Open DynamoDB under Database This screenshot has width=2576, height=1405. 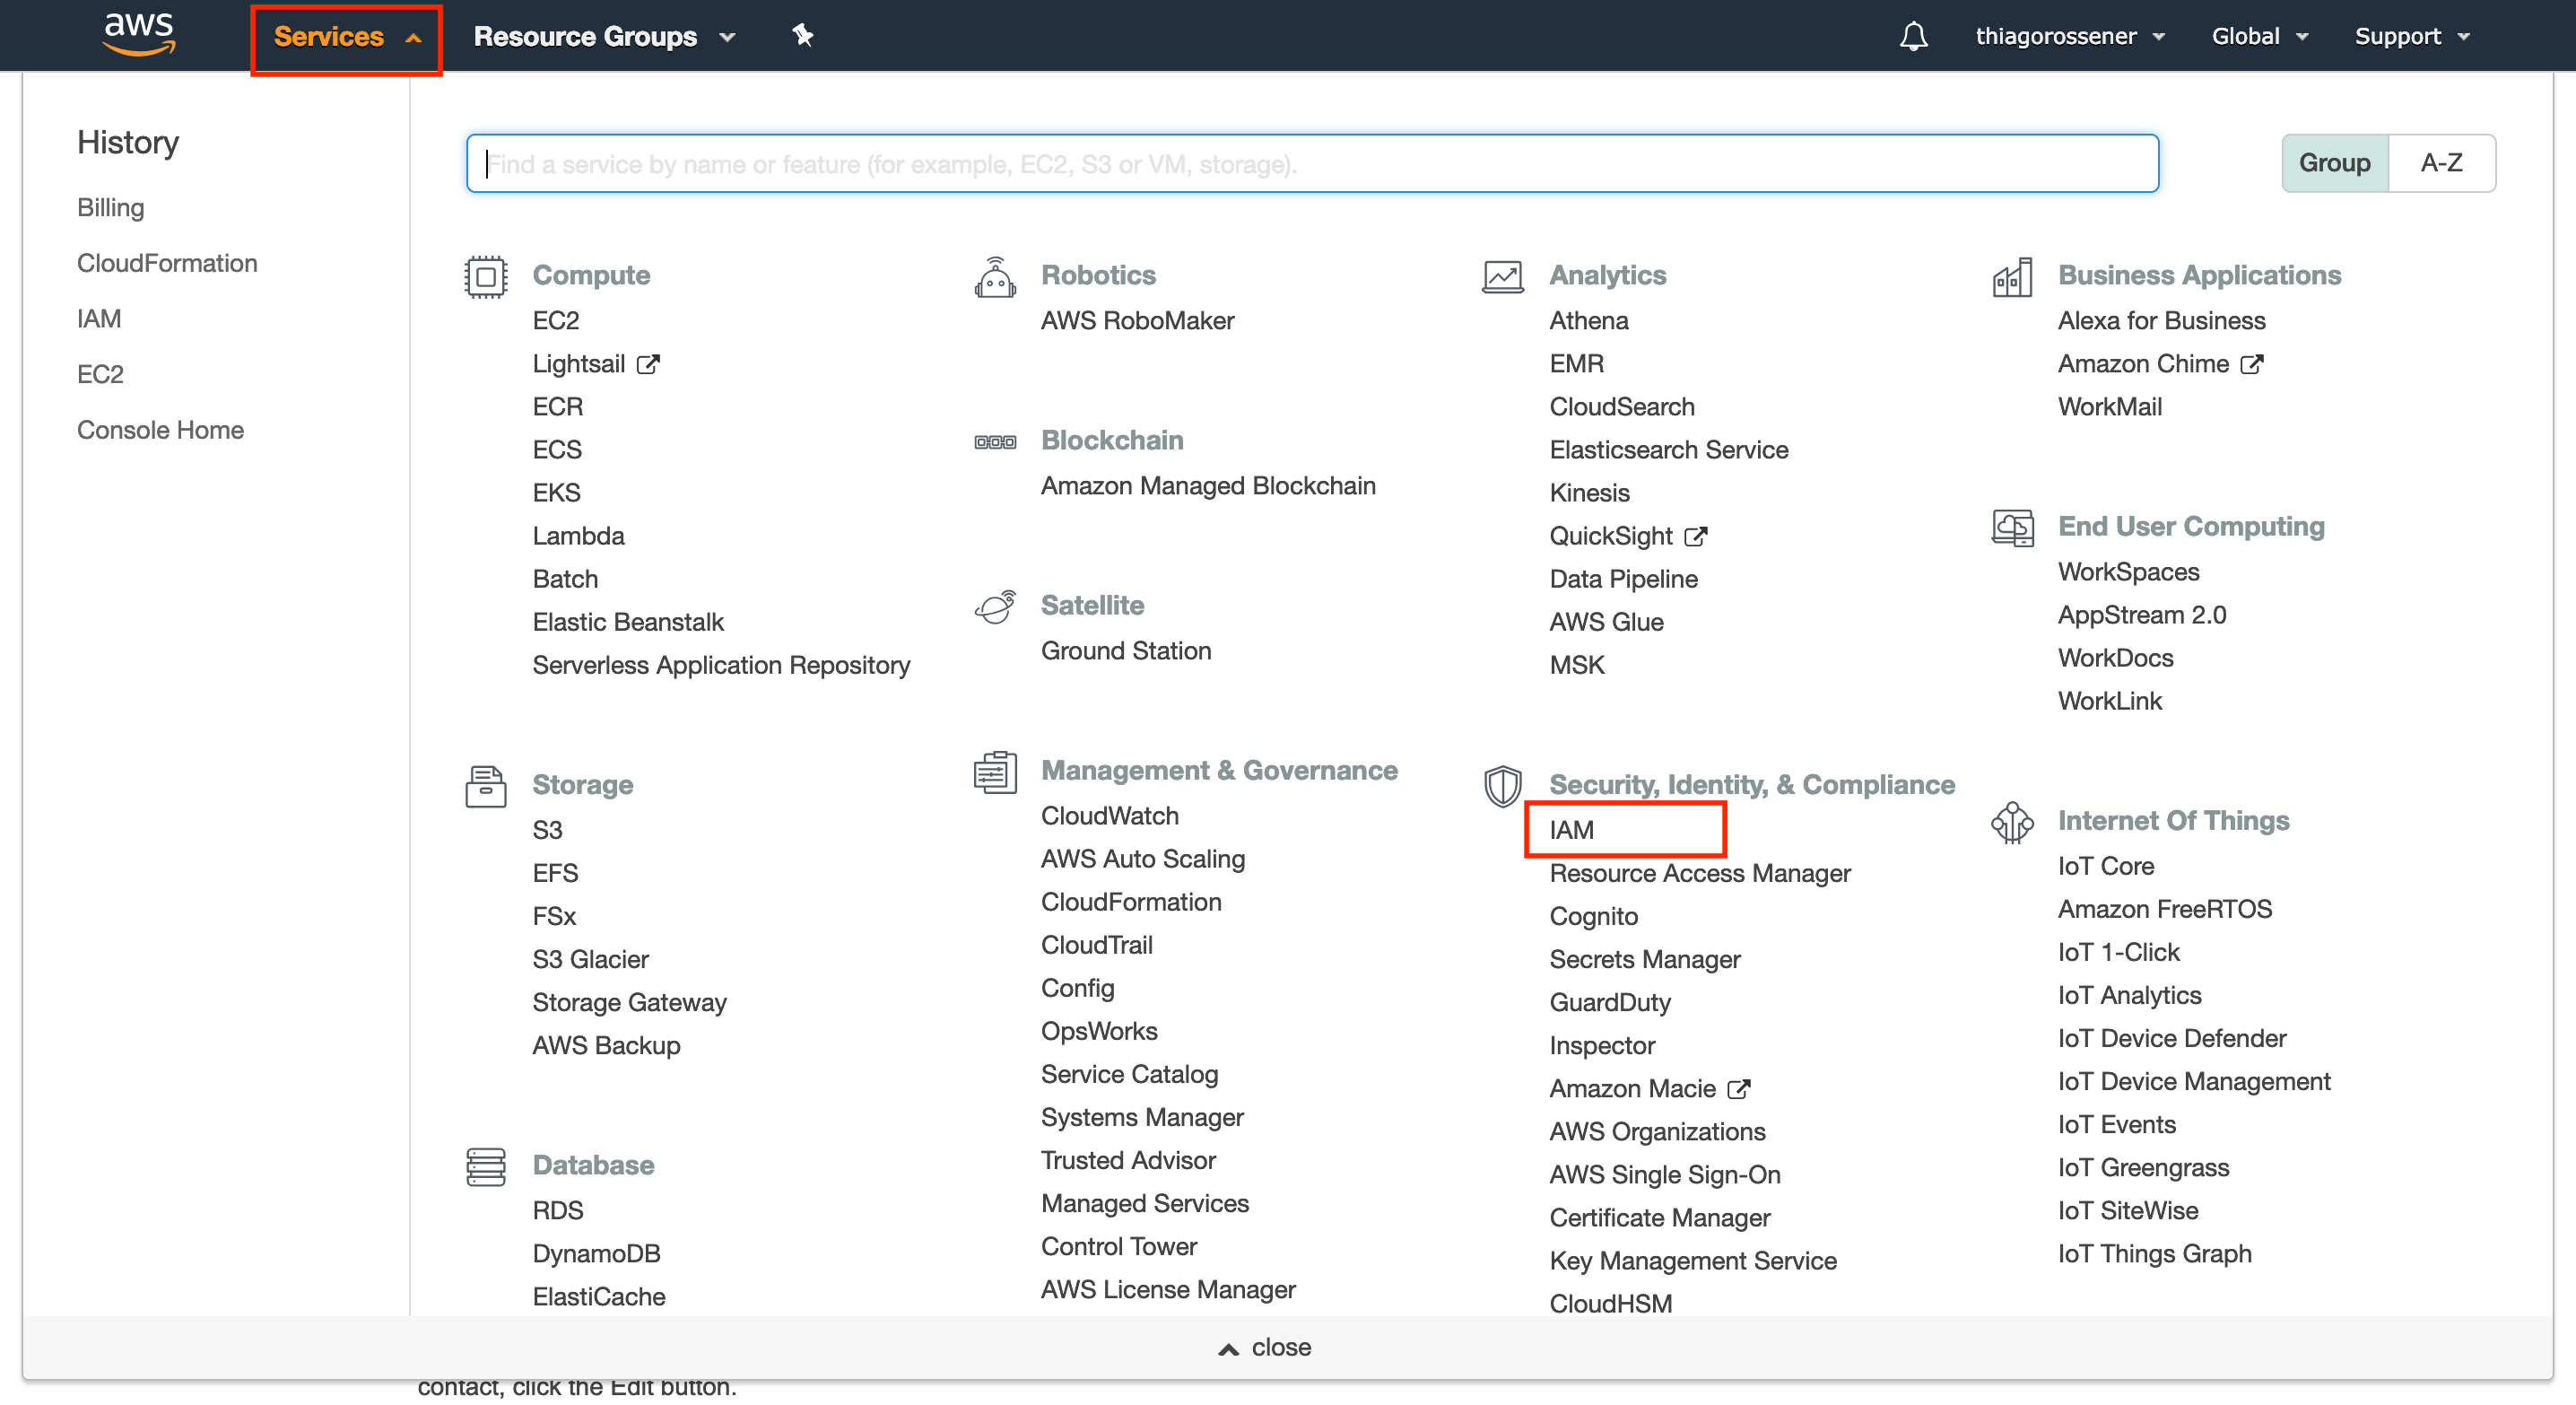[x=597, y=1254]
